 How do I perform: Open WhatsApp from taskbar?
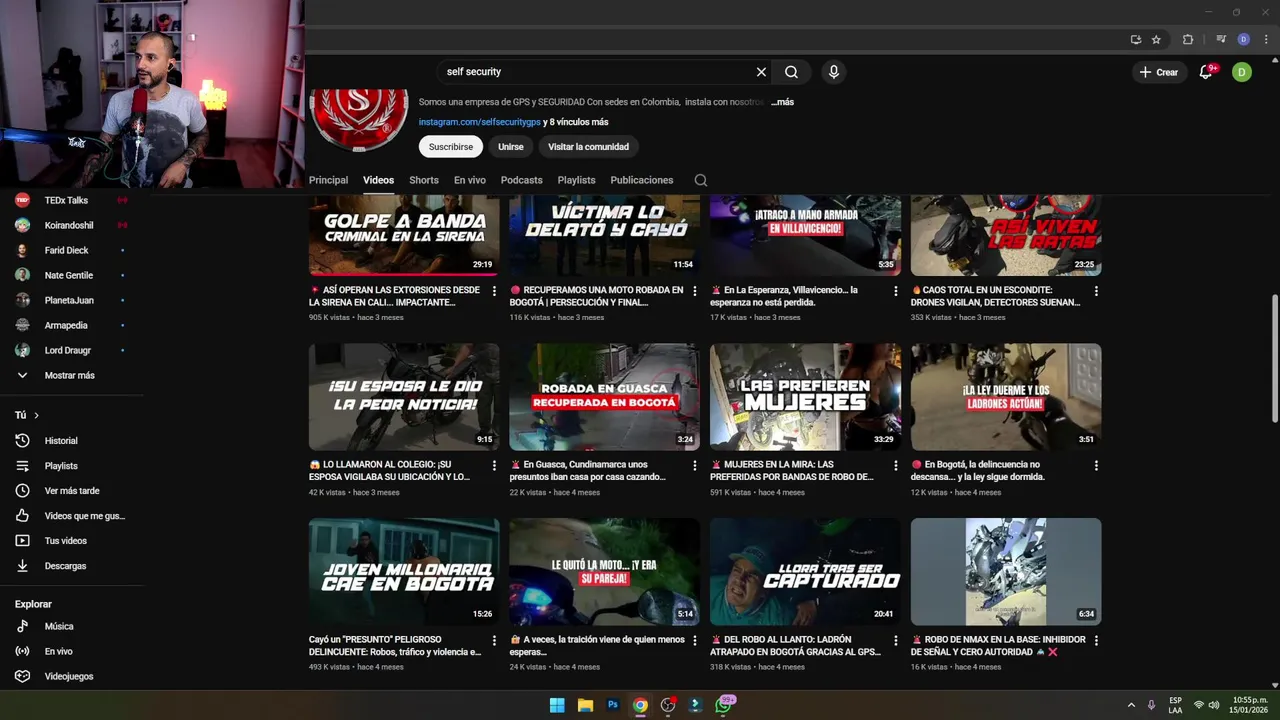[x=723, y=705]
